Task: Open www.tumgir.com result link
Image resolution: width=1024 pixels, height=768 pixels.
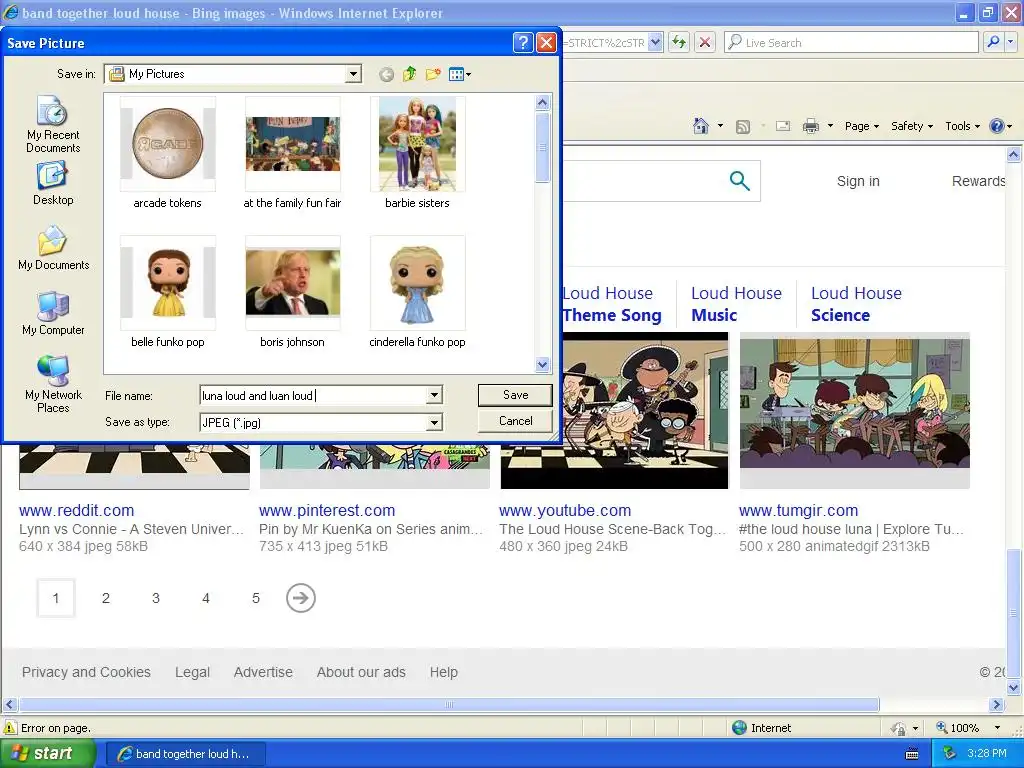Action: coord(799,510)
